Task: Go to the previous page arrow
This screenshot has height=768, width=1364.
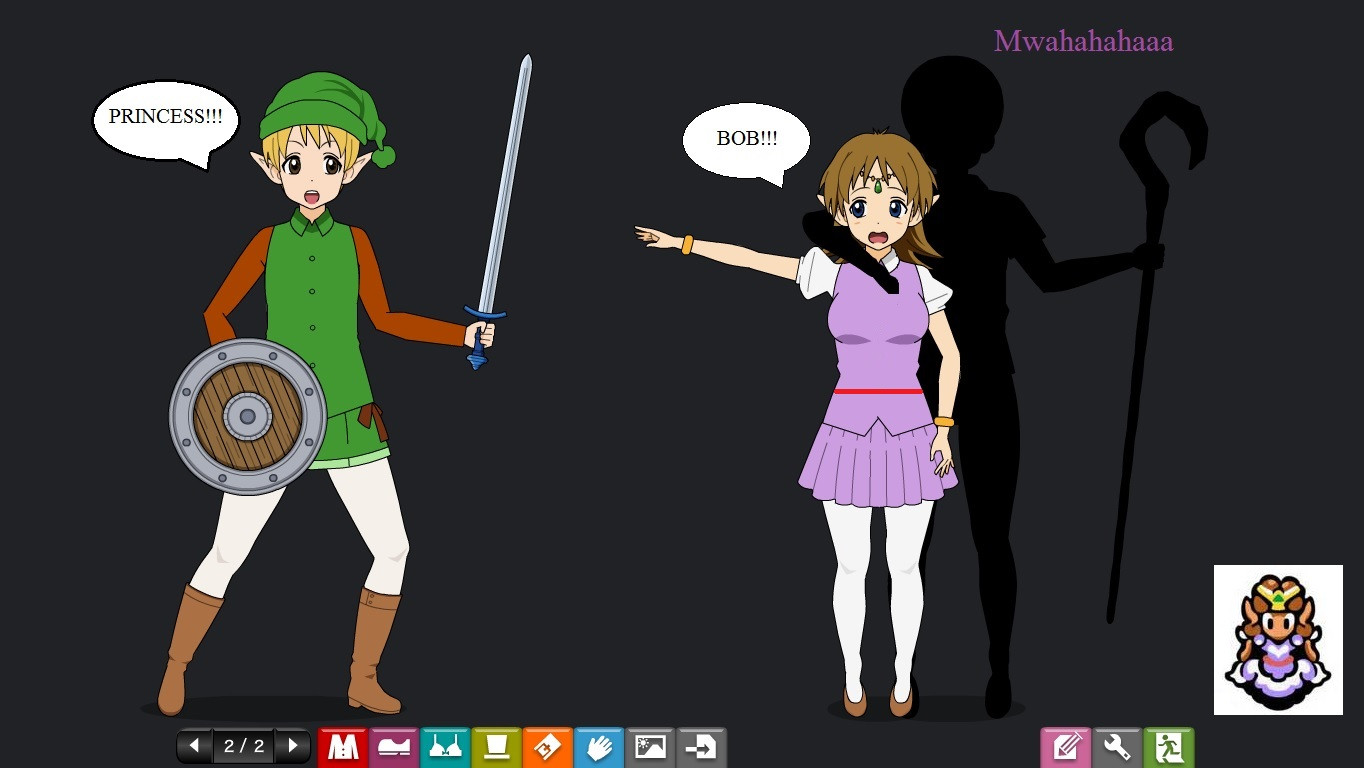Action: click(194, 746)
